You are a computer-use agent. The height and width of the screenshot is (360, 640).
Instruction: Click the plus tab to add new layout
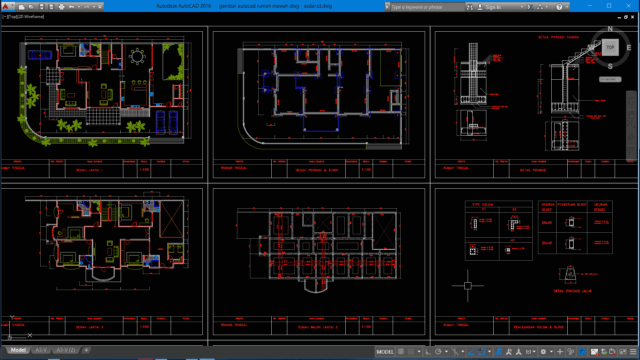[86, 350]
